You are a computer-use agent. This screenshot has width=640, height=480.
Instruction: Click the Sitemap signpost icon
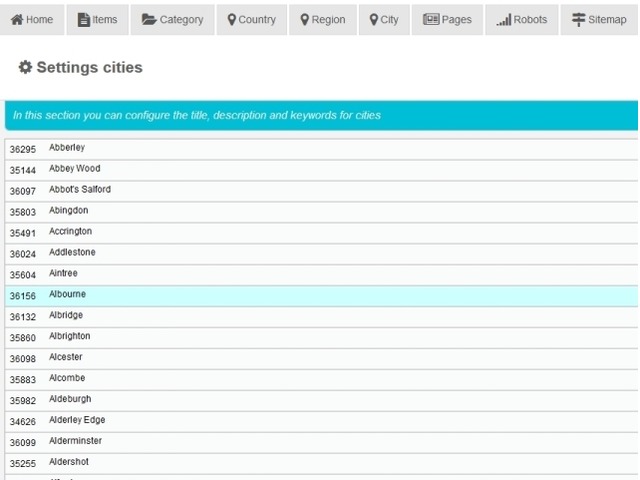(578, 20)
